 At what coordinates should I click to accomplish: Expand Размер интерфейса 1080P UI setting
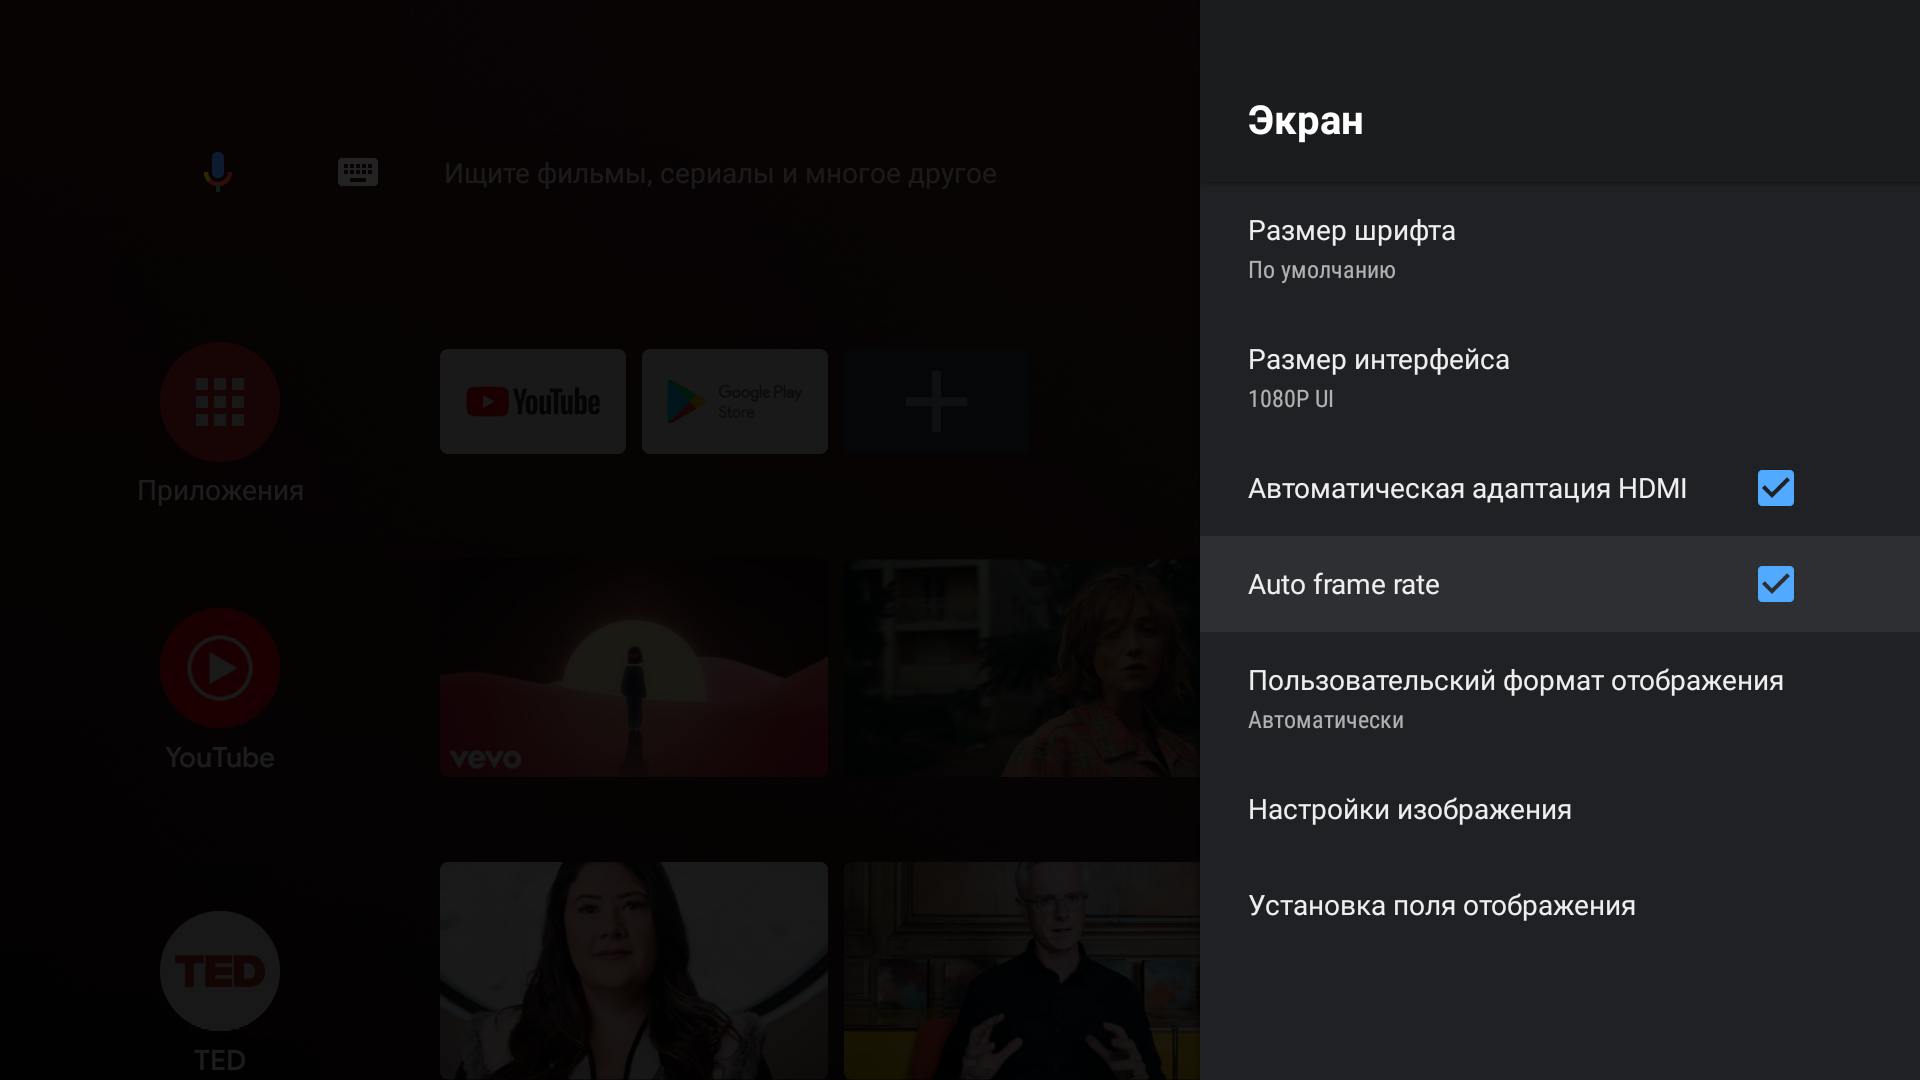[x=1560, y=376]
